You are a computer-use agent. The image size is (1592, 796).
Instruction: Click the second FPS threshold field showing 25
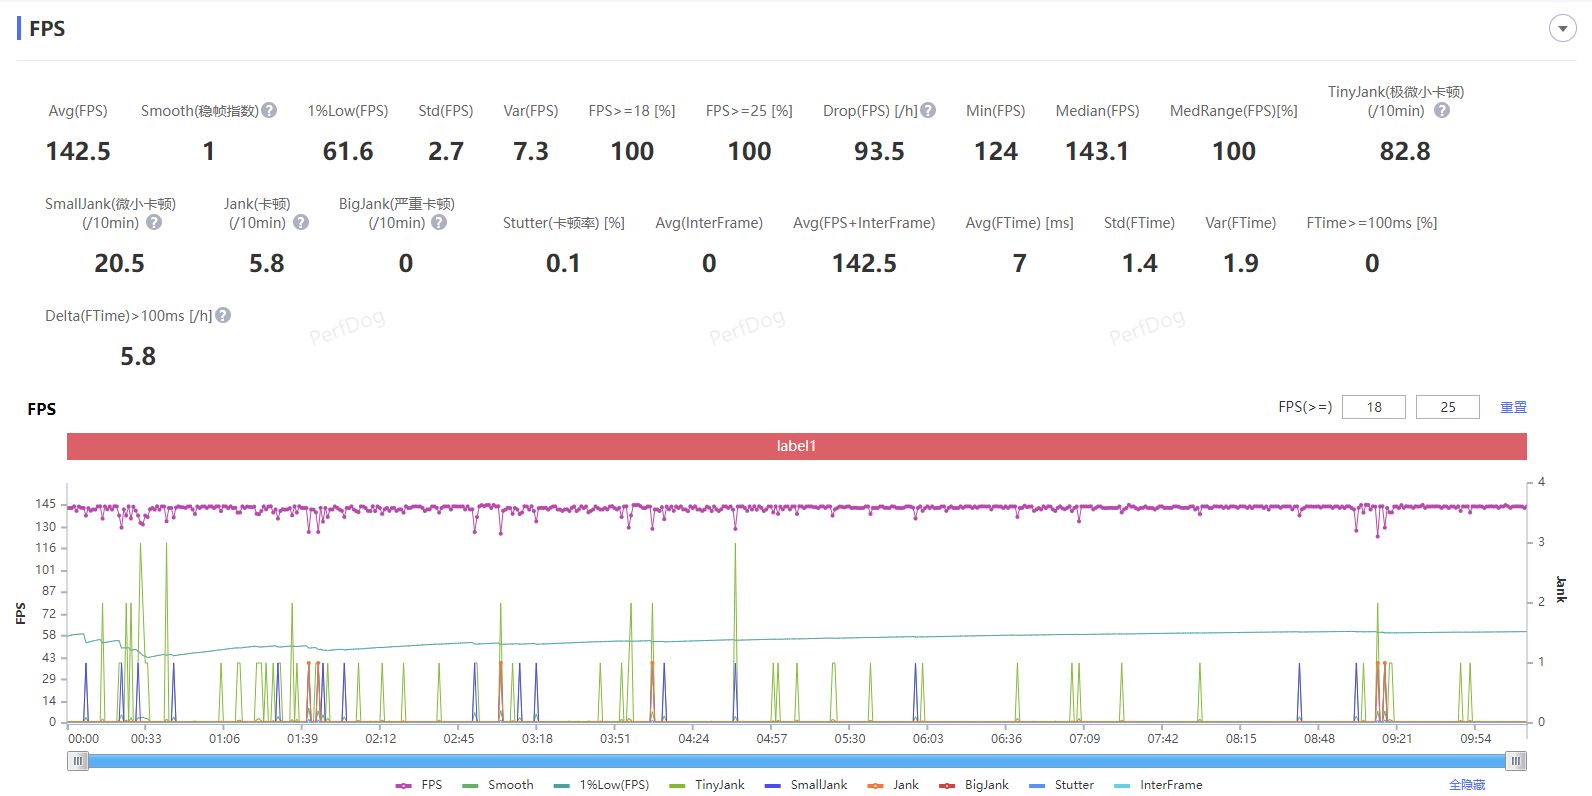point(1447,407)
